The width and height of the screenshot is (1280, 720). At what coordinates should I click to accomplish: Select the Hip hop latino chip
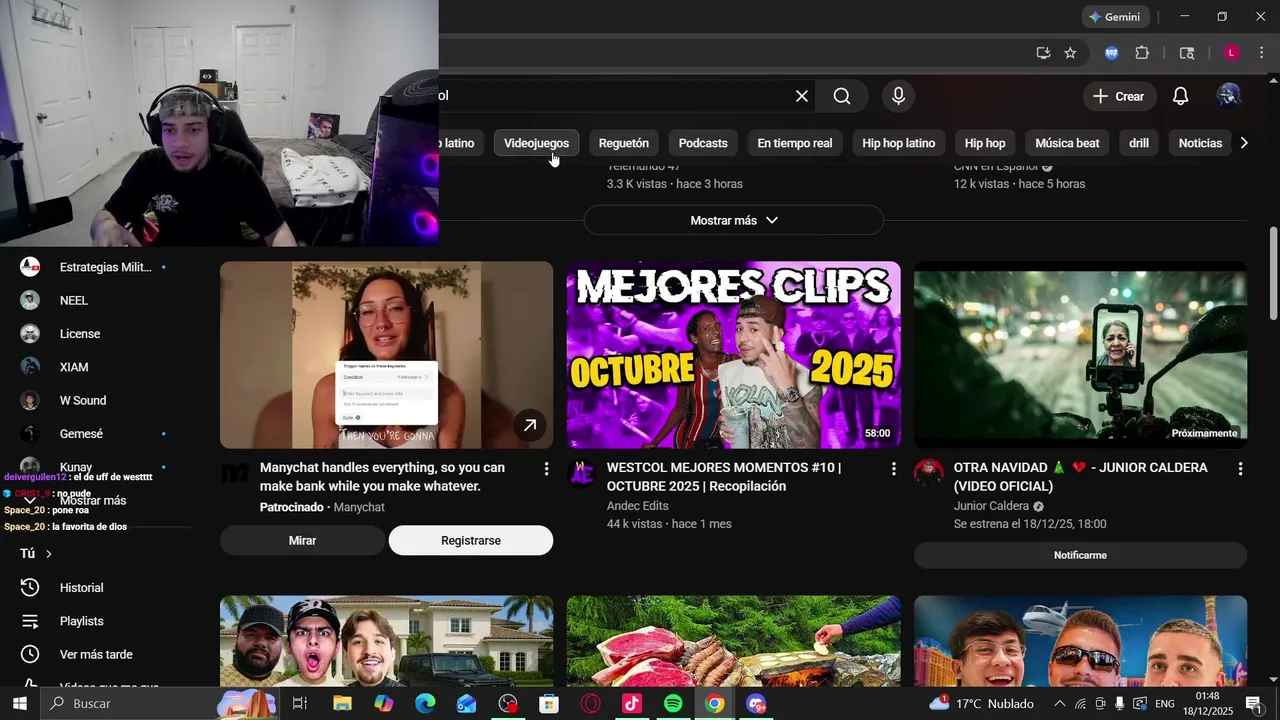899,143
